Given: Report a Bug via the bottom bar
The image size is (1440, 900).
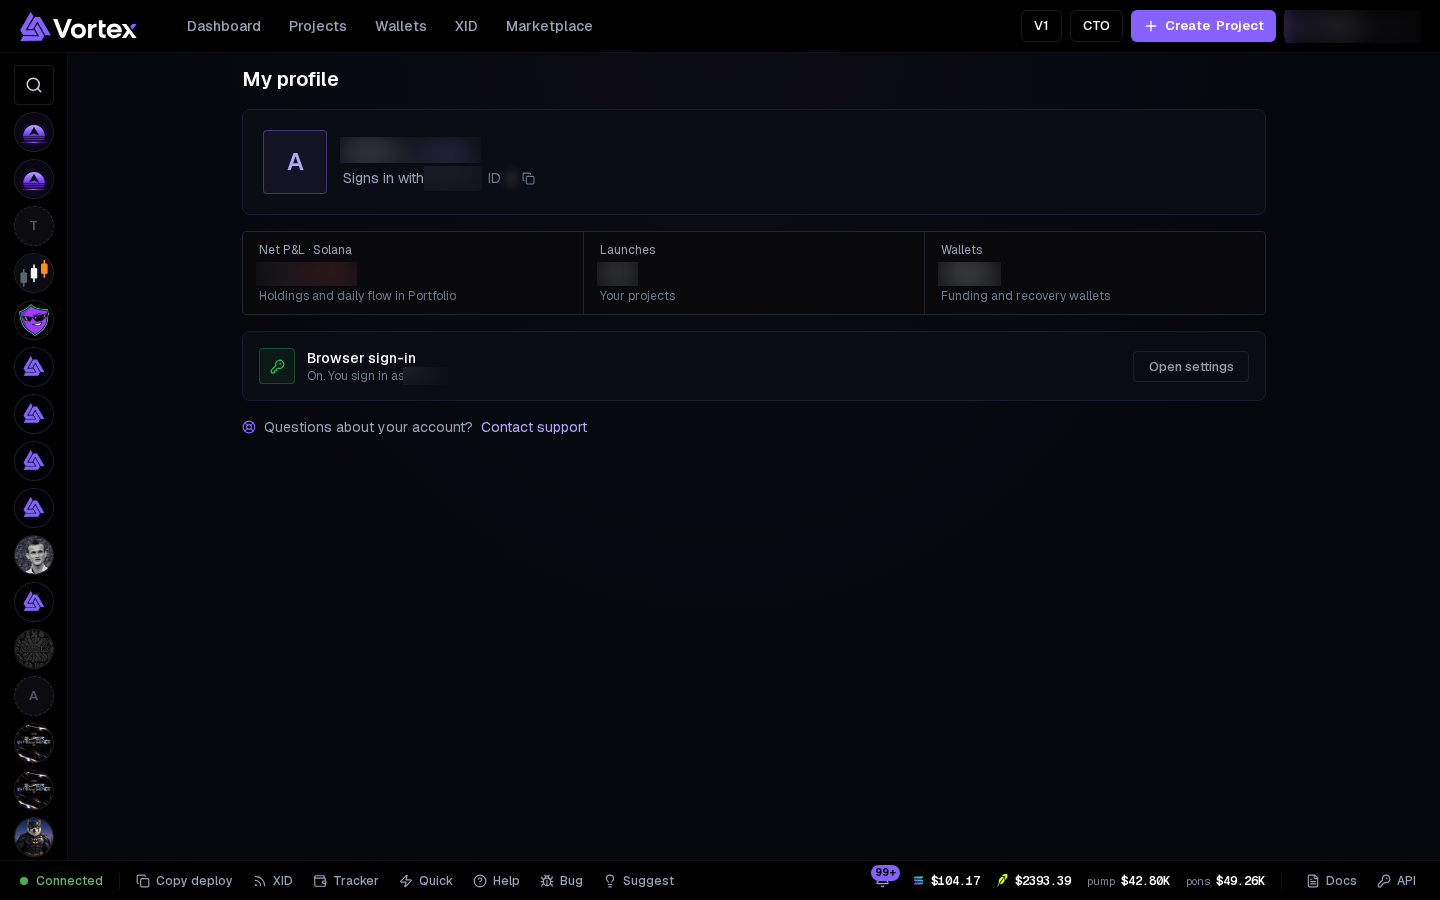Looking at the screenshot, I should (561, 881).
